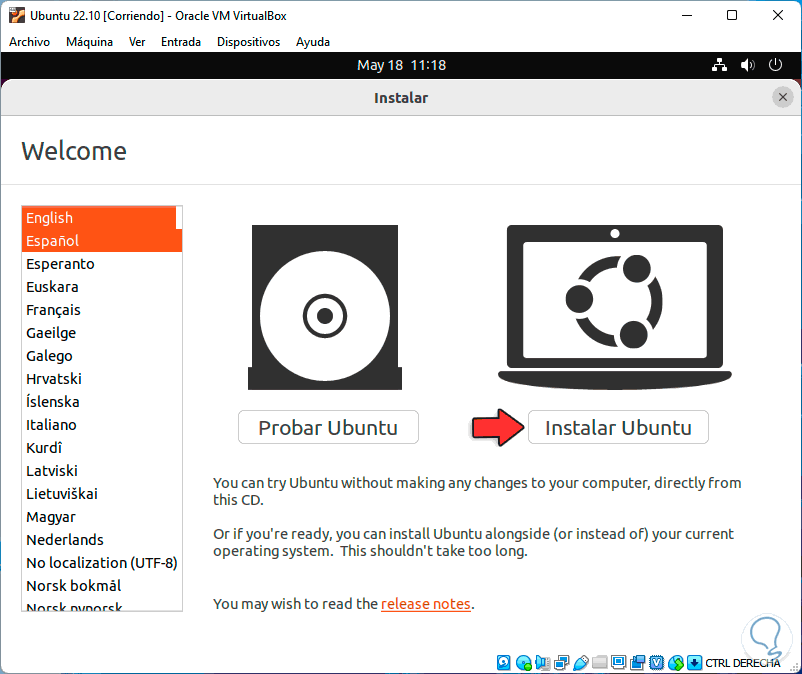The image size is (802, 674).
Task: Select Kurdî in the language list
Action: click(x=102, y=448)
